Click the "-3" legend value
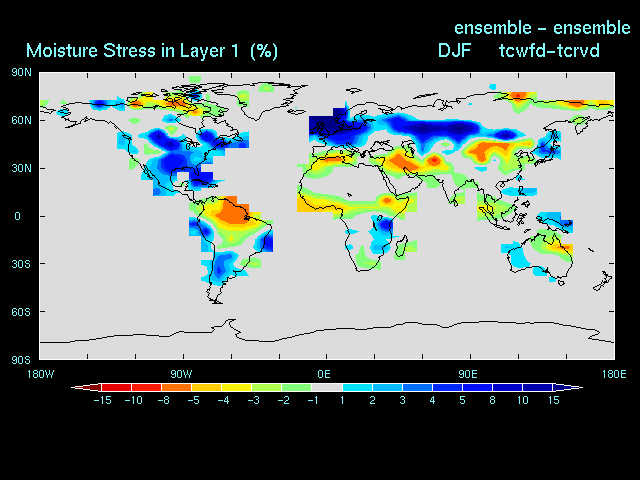Image resolution: width=640 pixels, height=480 pixels. click(x=253, y=400)
